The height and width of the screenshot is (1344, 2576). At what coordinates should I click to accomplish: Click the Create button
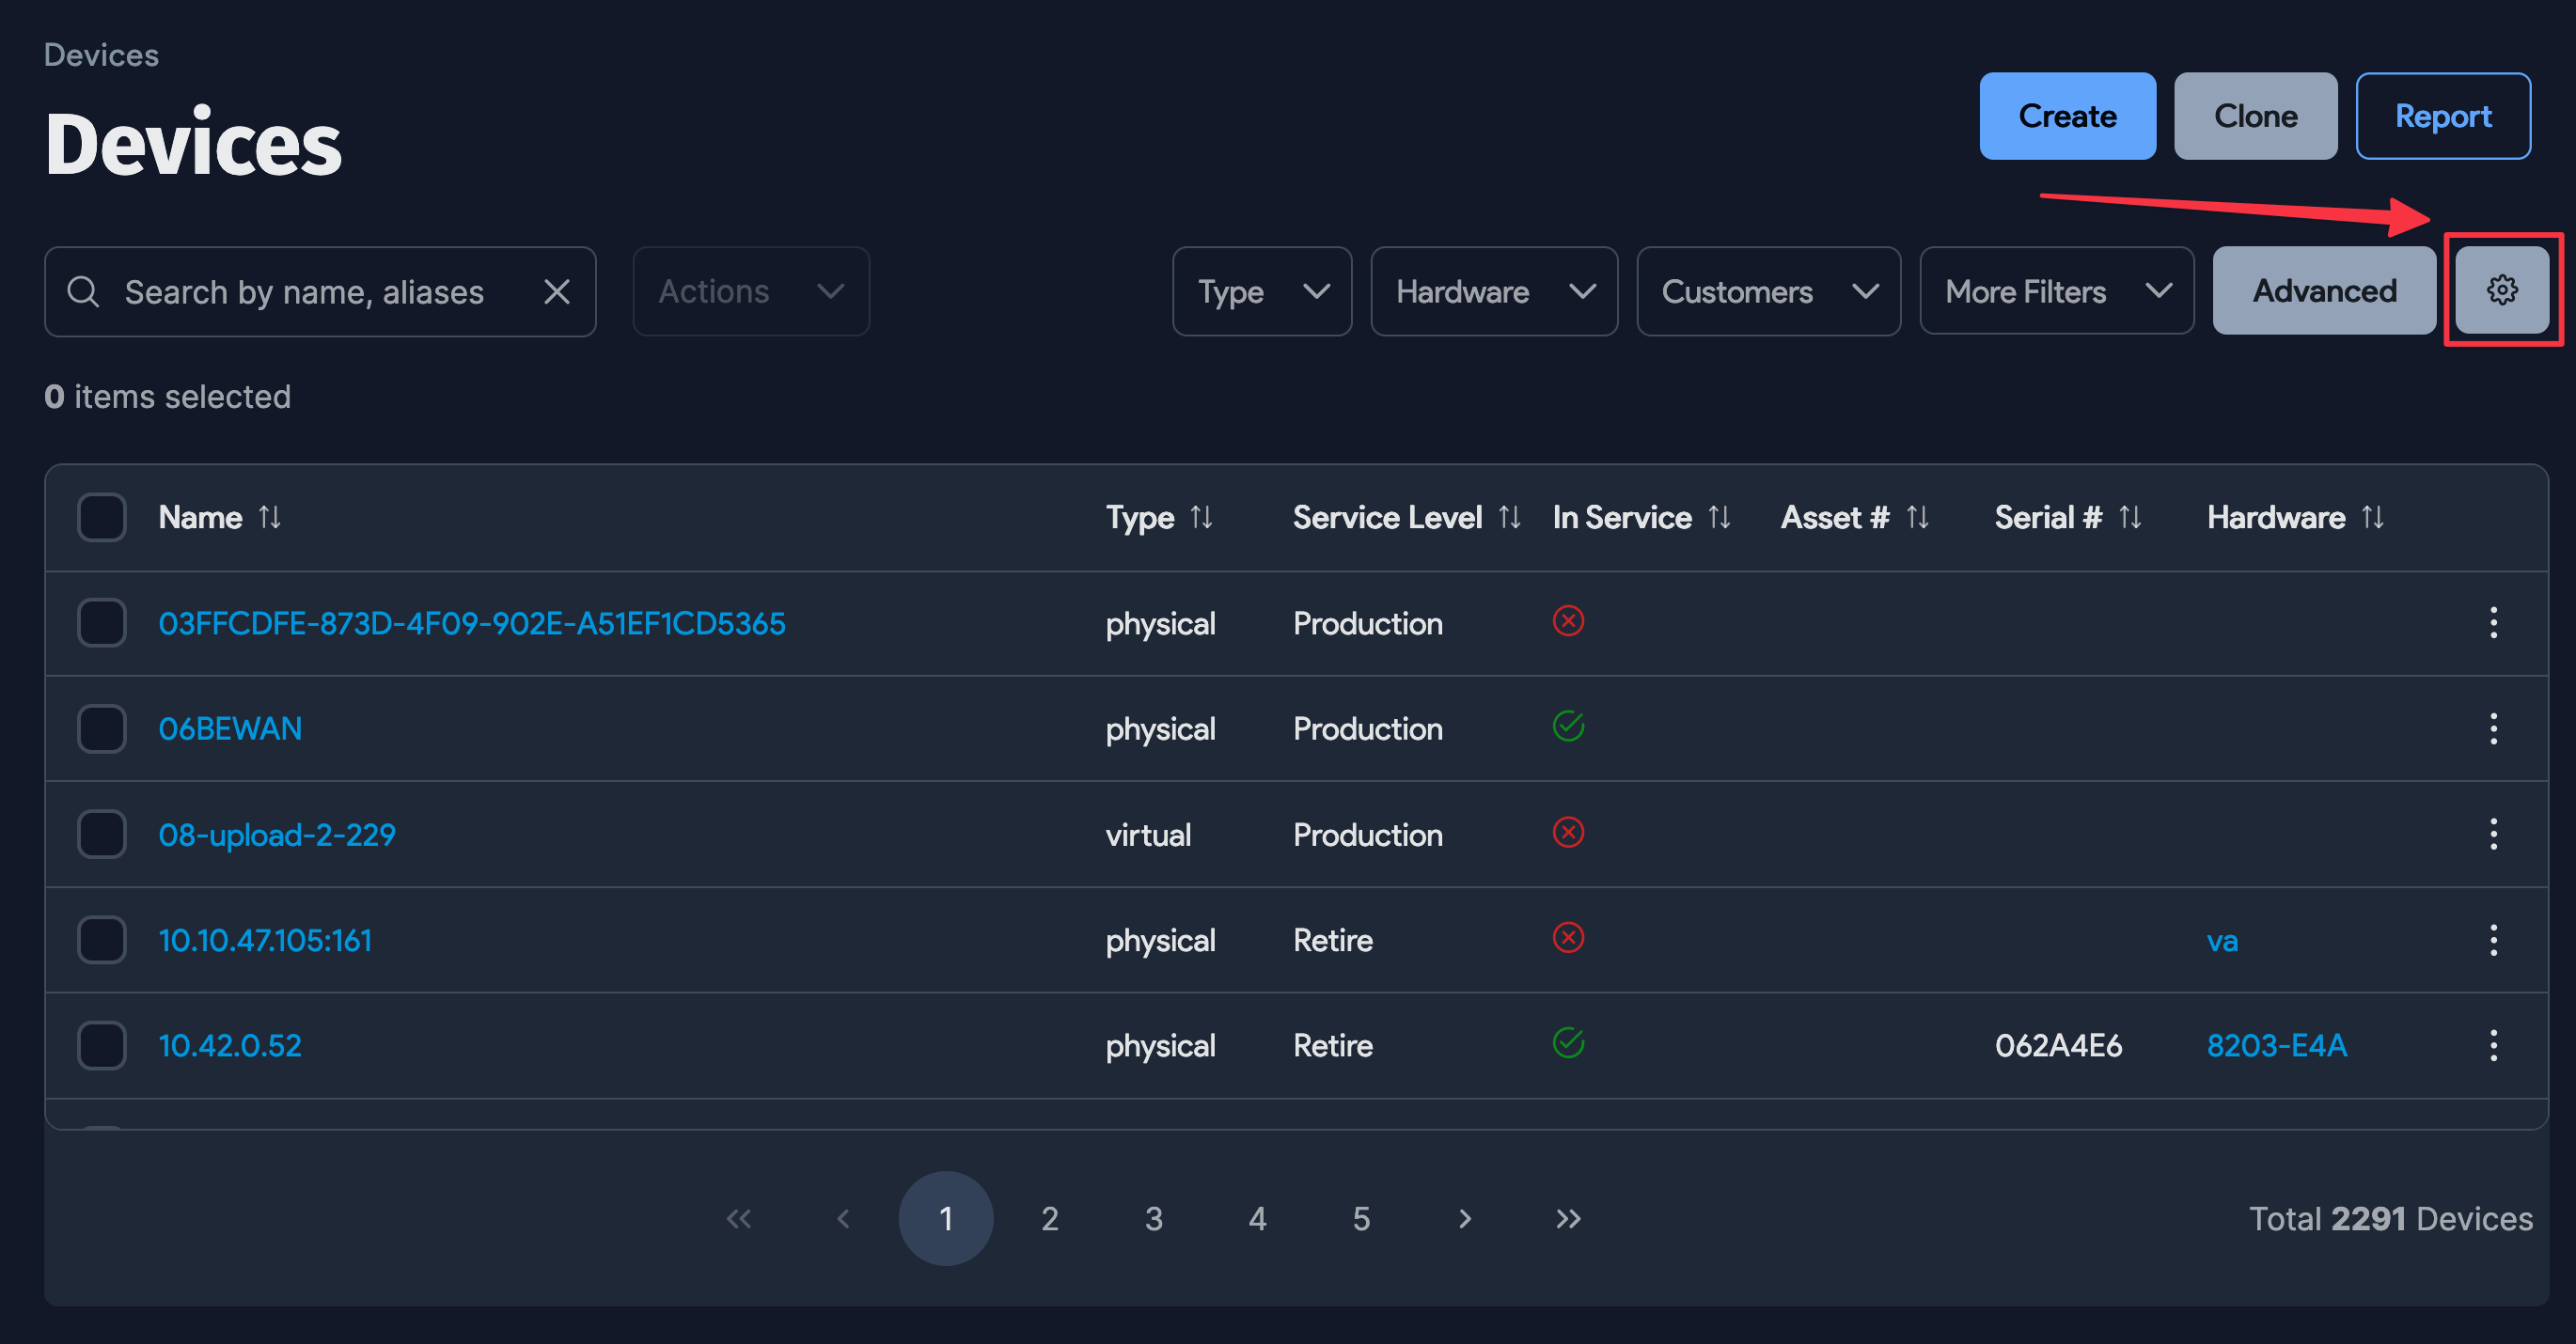[2066, 116]
